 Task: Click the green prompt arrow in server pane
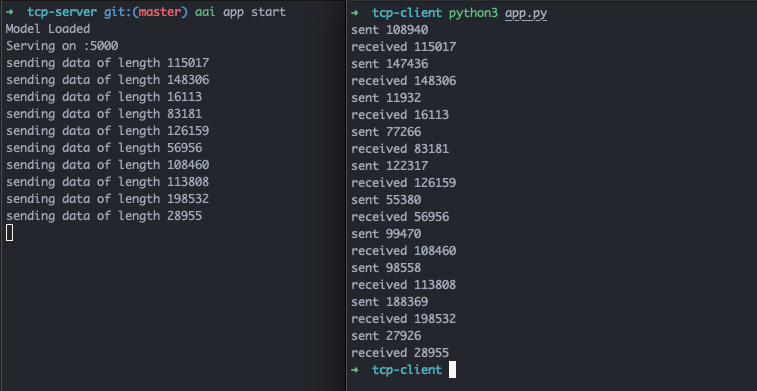point(10,12)
